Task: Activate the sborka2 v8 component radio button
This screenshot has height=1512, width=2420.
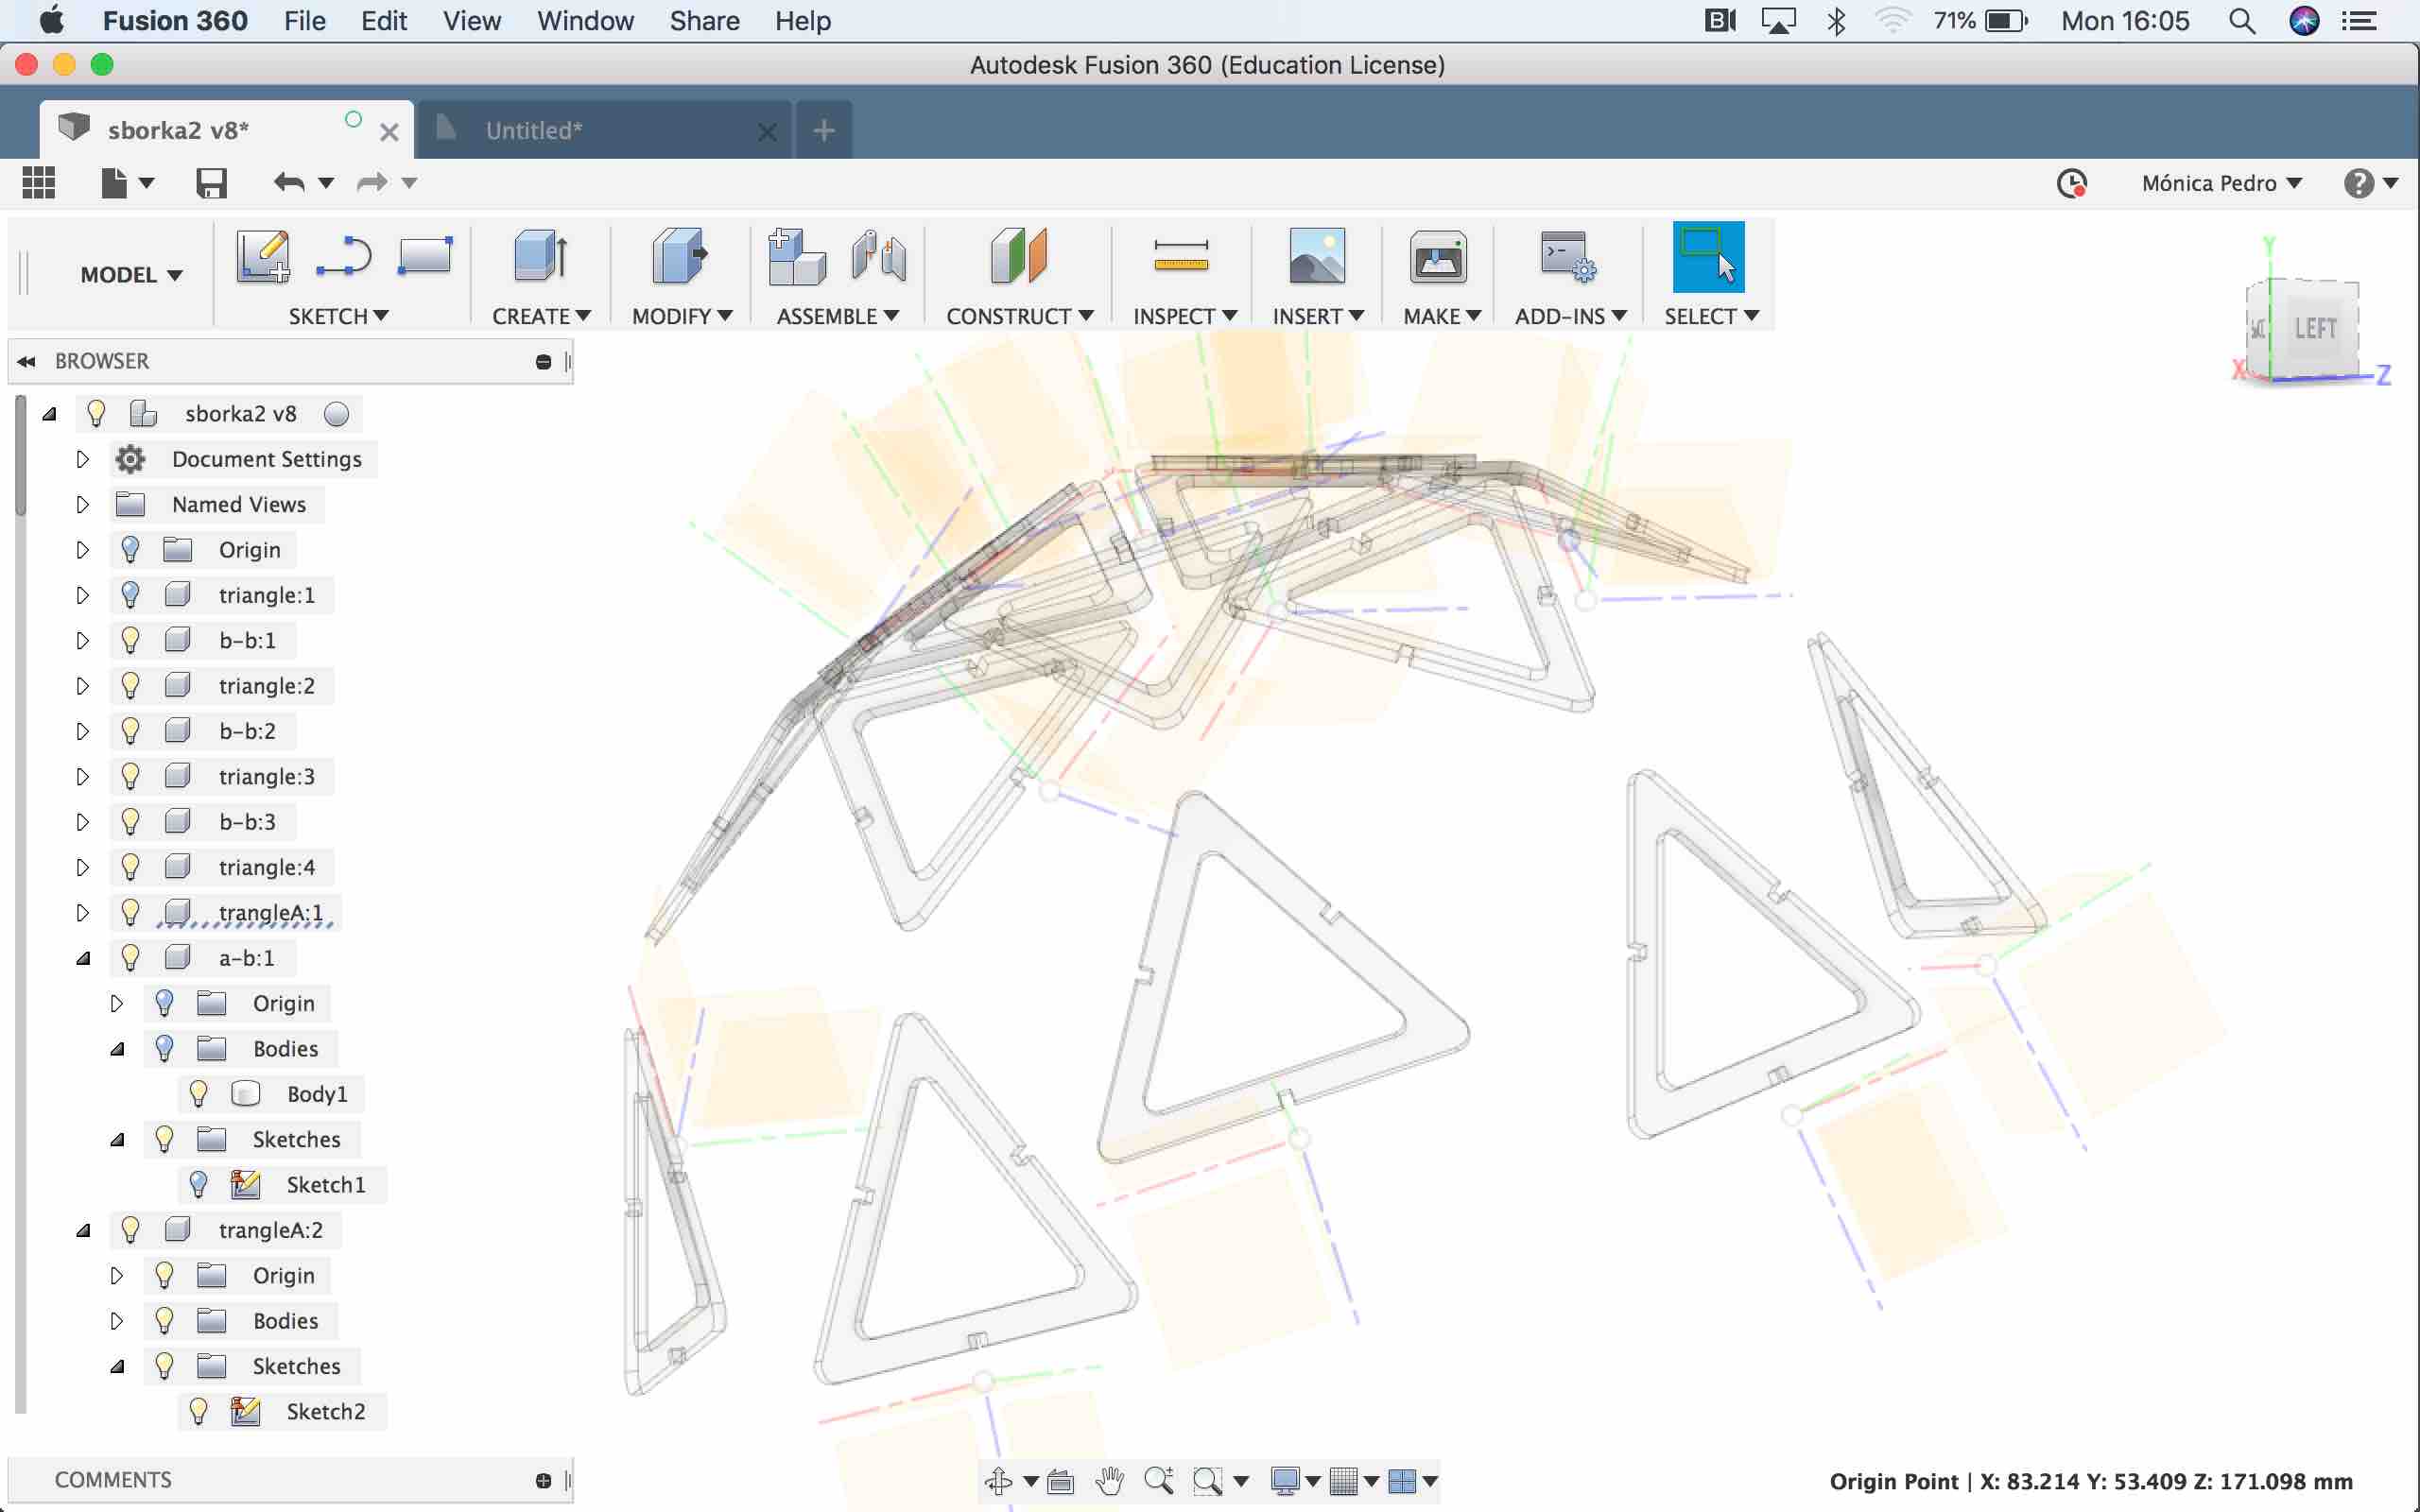Action: pyautogui.click(x=337, y=414)
